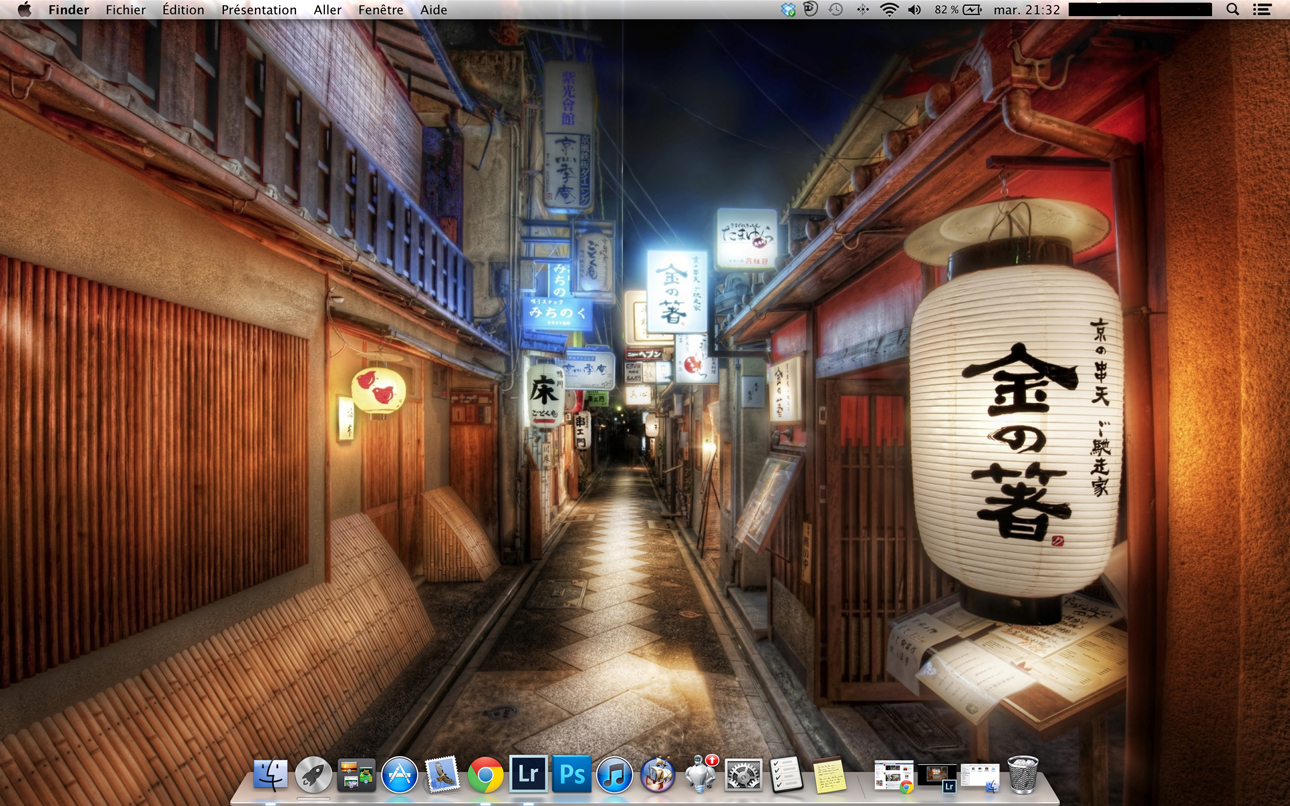
Task: Launch Photoshop from the dock
Action: tap(571, 775)
